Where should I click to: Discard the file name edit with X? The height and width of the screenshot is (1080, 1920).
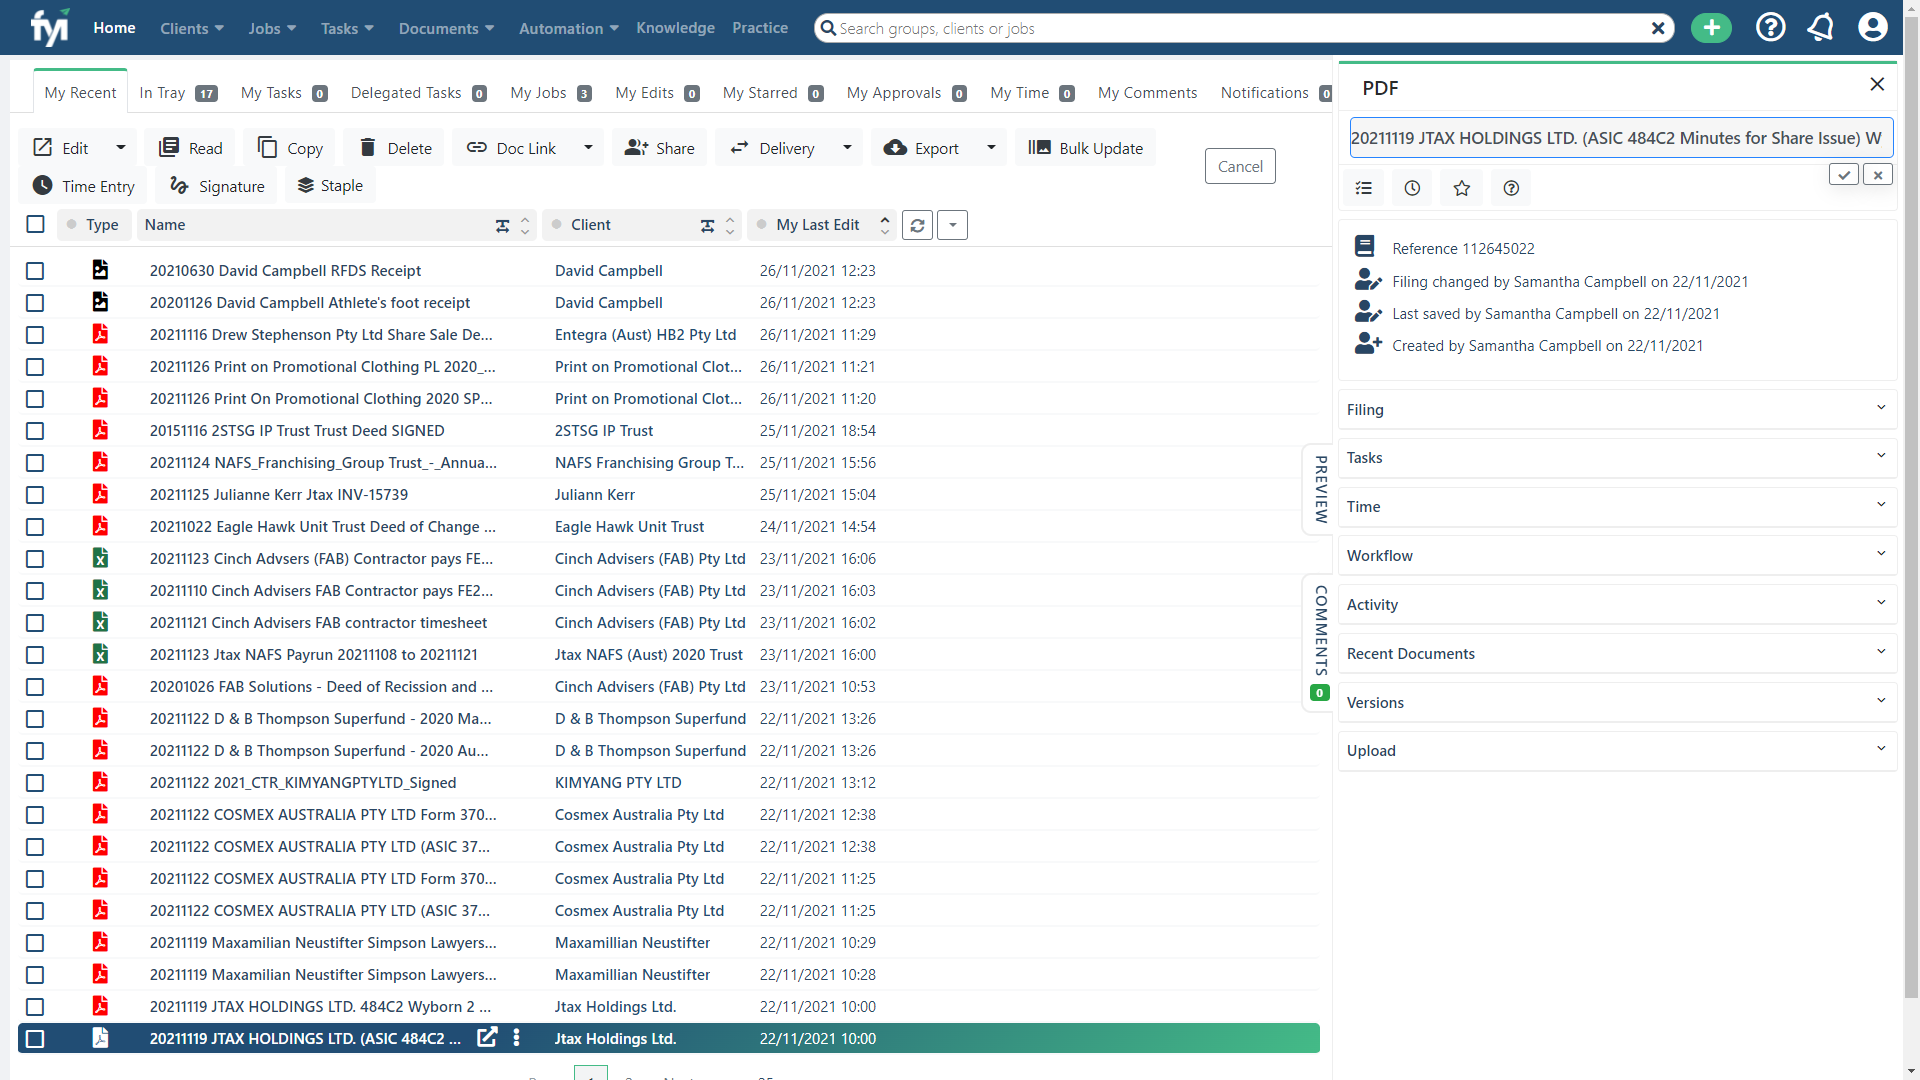[1878, 175]
